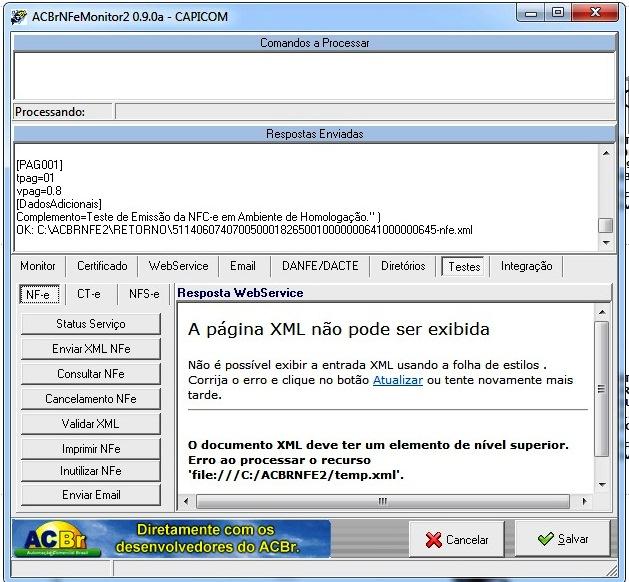Click the ACBr logo banner

pyautogui.click(x=171, y=539)
